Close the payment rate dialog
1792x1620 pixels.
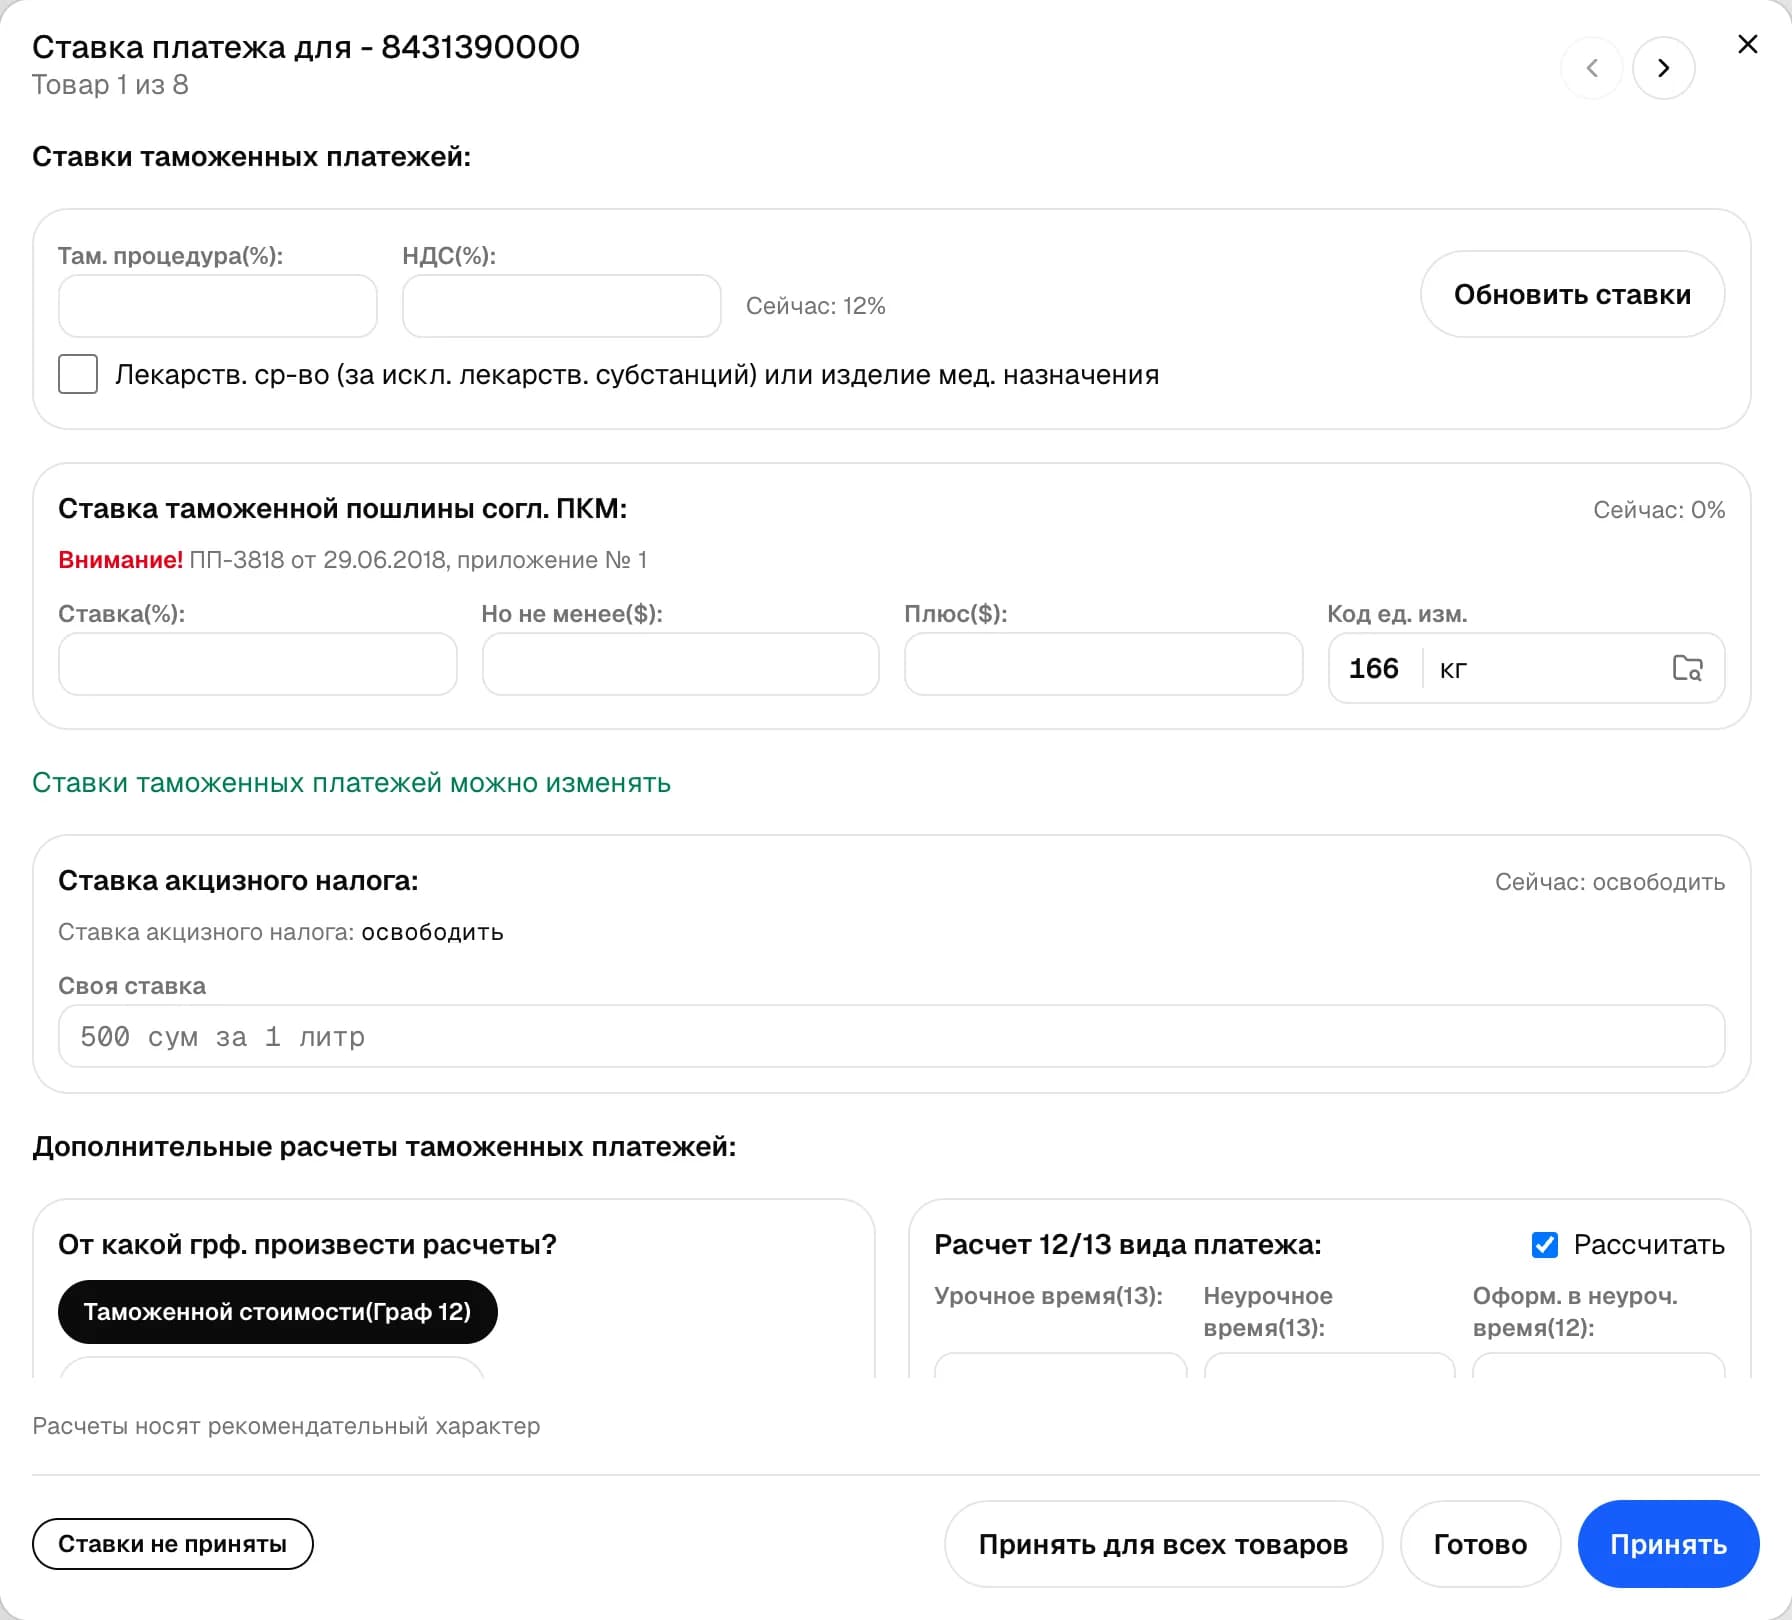coord(1747,45)
